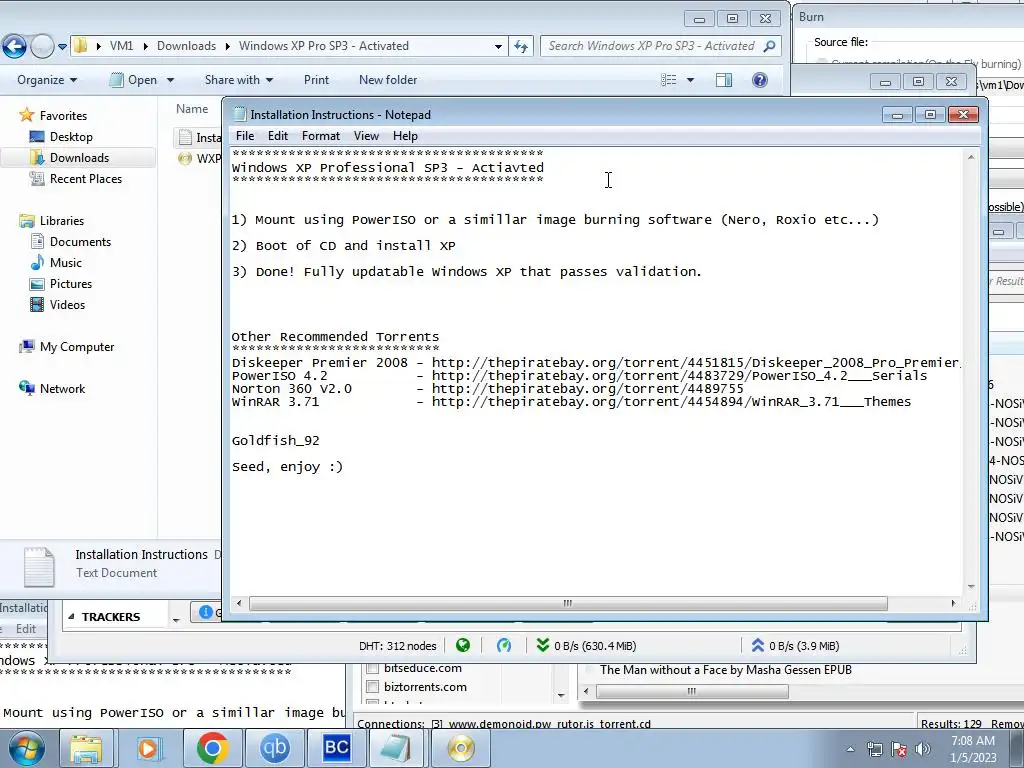Screen dimensions: 1024x768
Task: Expand the Open button dropdown arrow
Action: tap(170, 80)
